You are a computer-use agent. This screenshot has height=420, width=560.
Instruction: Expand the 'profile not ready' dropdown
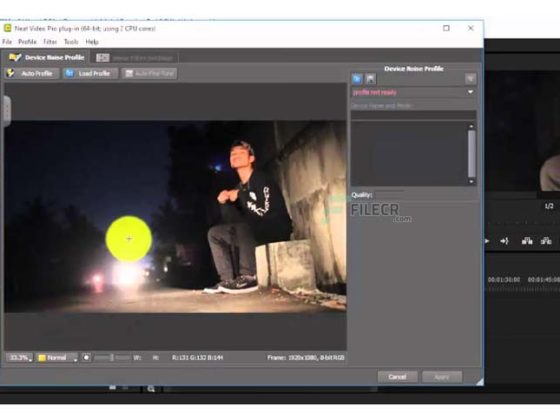(x=470, y=92)
